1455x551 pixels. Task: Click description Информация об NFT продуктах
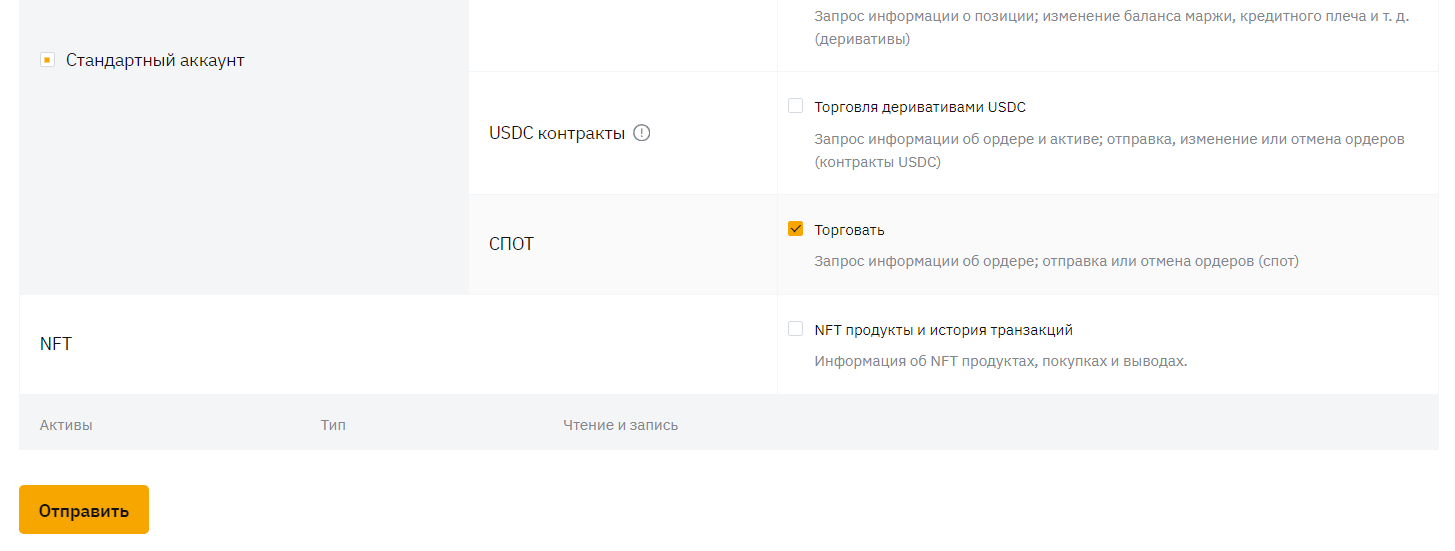1001,361
